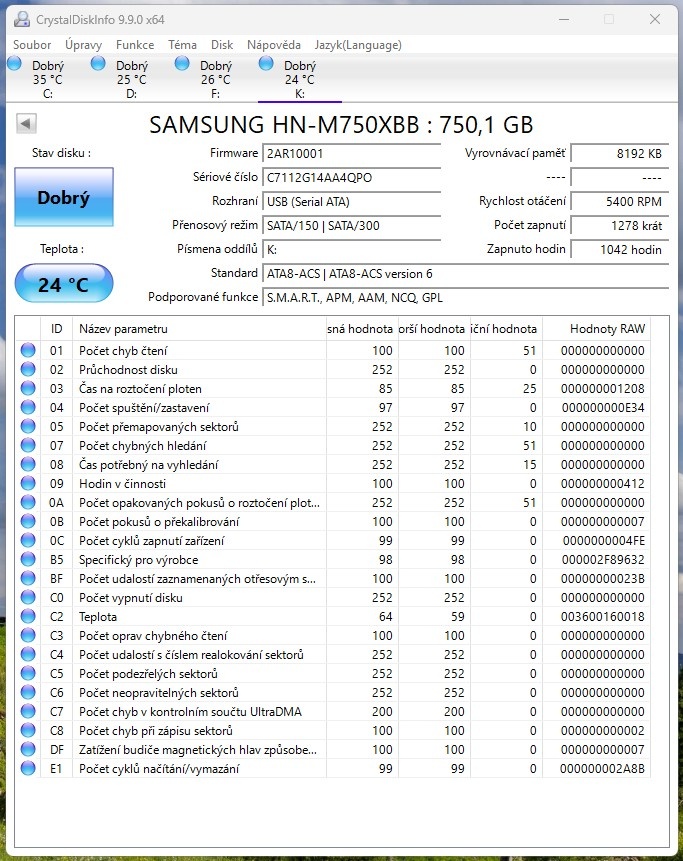This screenshot has width=683, height=861.
Task: Click the blue status dot of attribute E1
Action: coord(28,768)
